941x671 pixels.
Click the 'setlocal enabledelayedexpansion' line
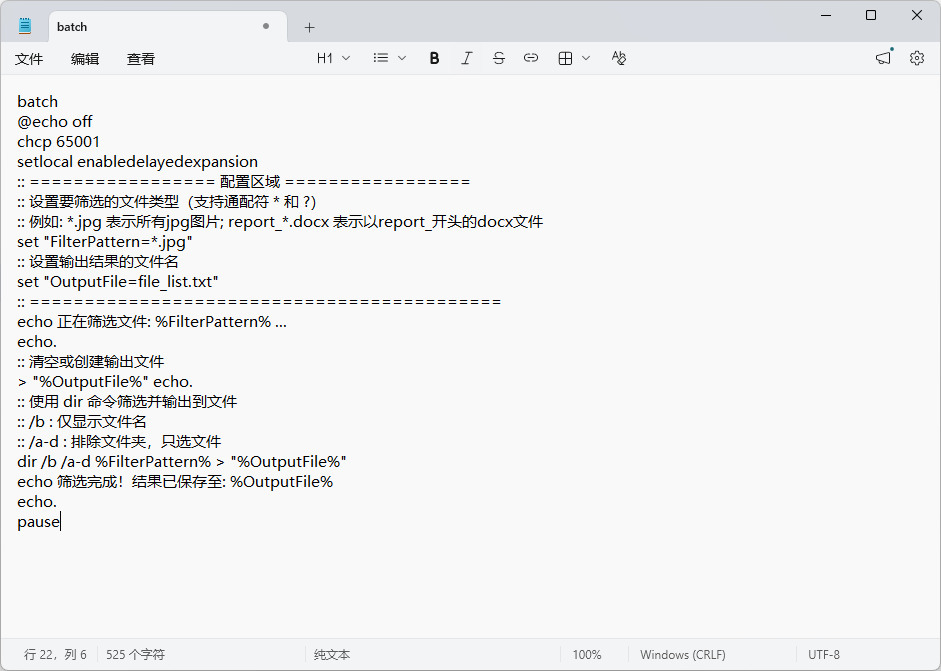137,161
